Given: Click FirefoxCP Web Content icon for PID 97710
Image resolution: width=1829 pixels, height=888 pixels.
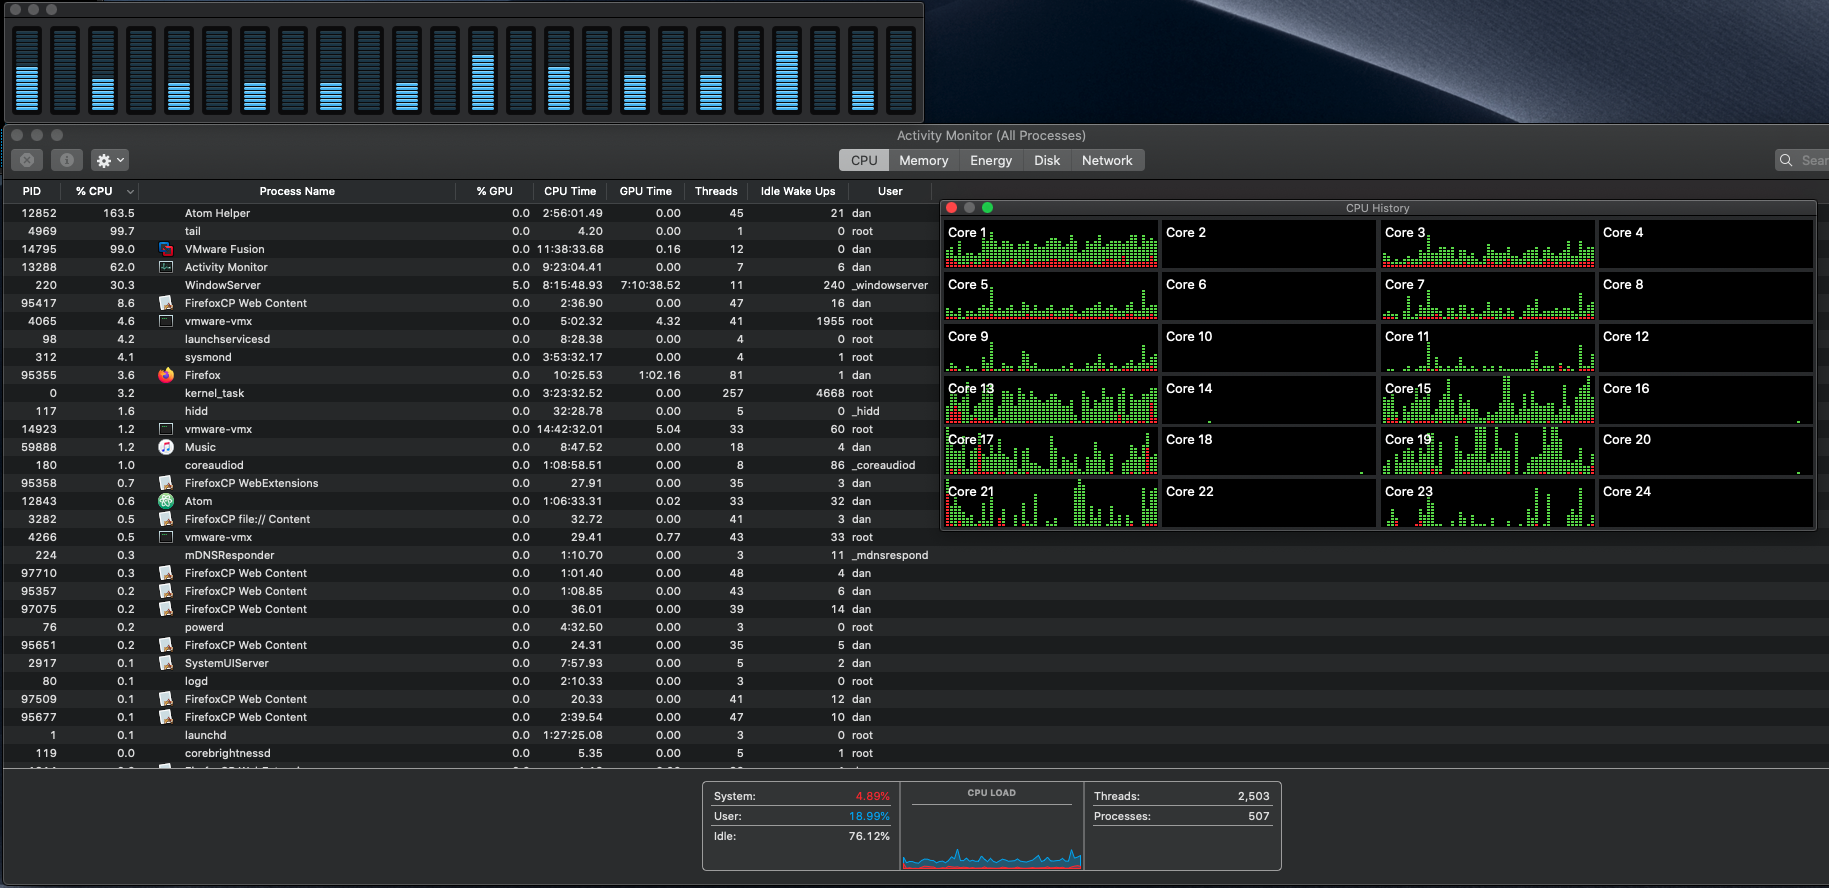Looking at the screenshot, I should (x=166, y=573).
